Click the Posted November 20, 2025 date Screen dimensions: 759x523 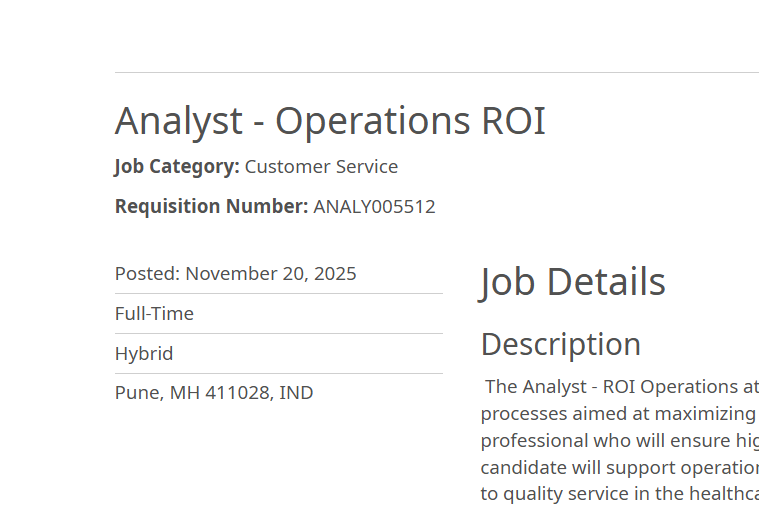(x=235, y=274)
